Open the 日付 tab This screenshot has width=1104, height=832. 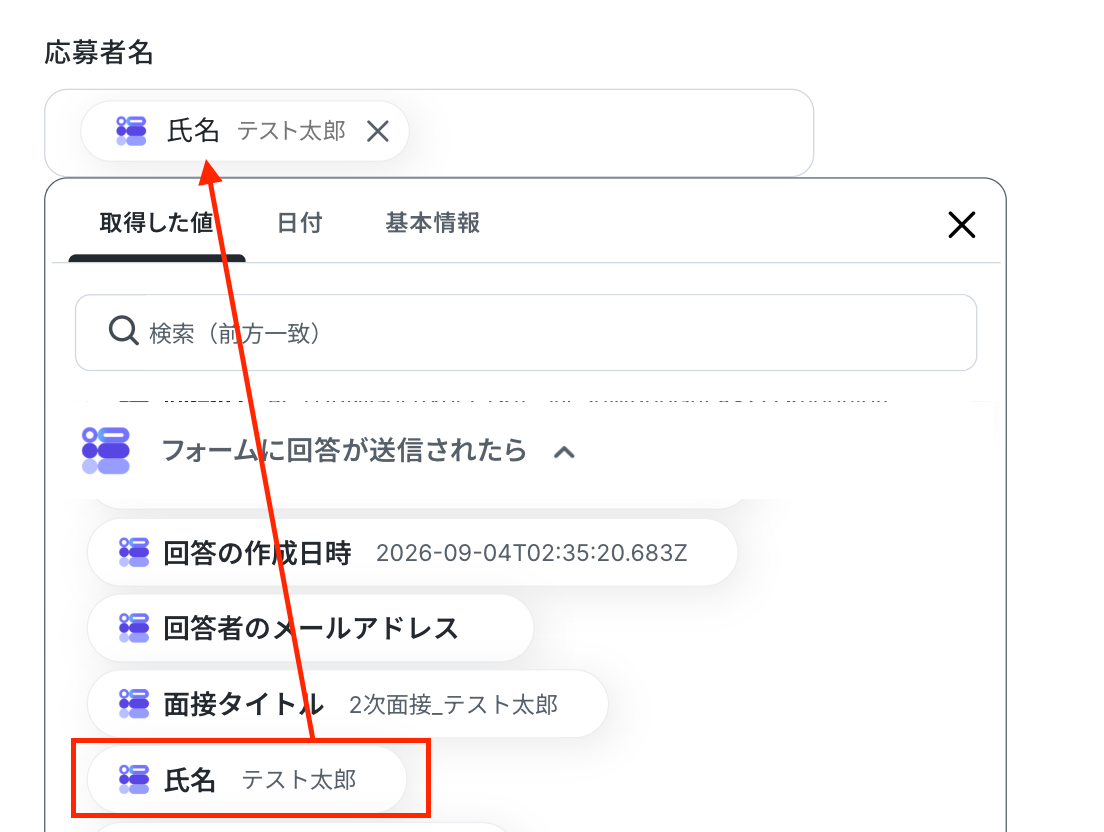pyautogui.click(x=299, y=223)
